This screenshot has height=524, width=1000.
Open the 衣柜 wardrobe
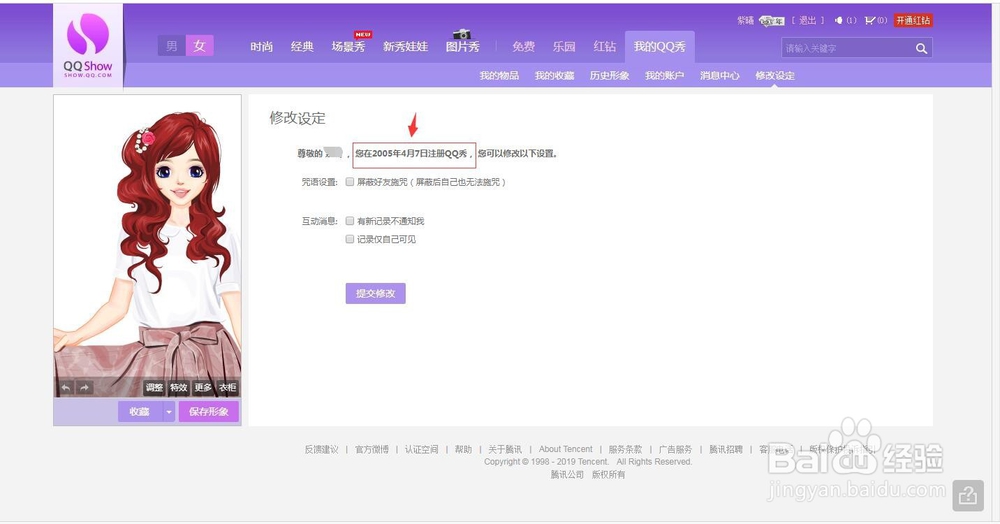228,388
